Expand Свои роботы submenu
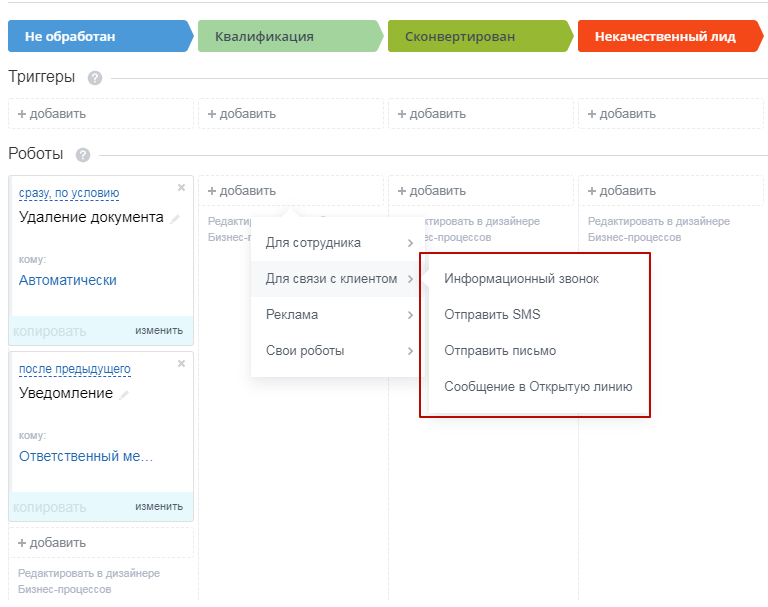The width and height of the screenshot is (768, 607). (x=337, y=351)
